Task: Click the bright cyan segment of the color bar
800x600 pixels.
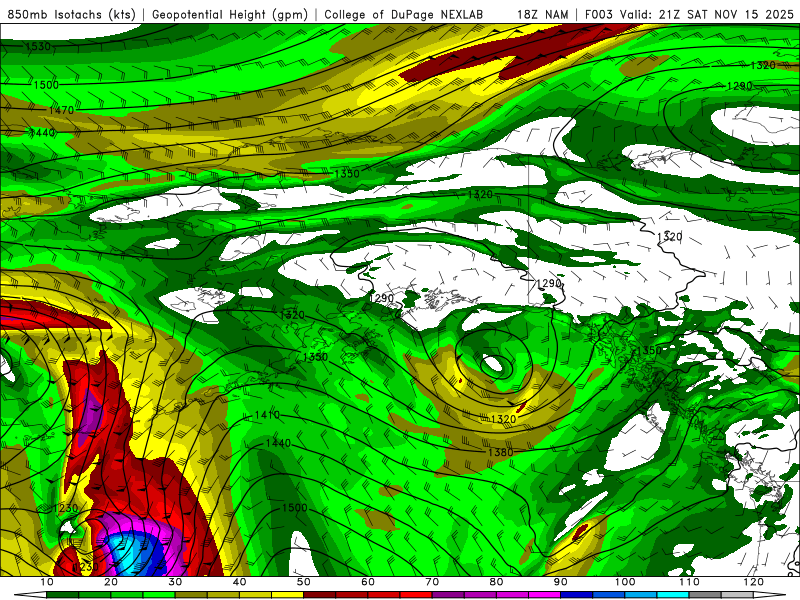Action: click(673, 595)
